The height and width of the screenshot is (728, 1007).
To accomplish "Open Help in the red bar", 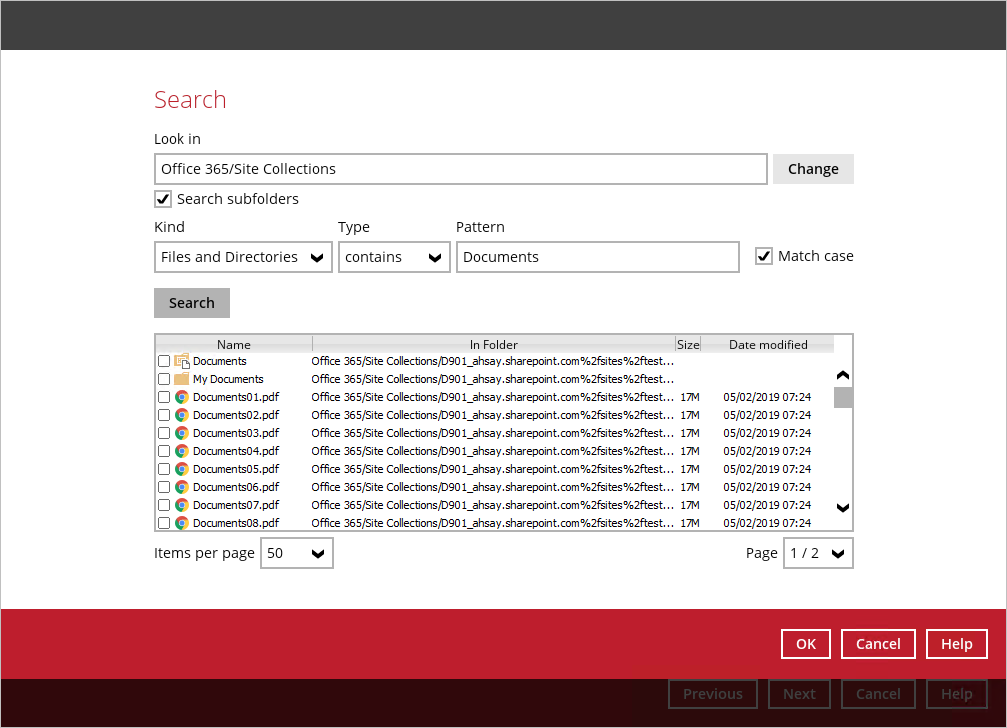I will click(x=957, y=644).
